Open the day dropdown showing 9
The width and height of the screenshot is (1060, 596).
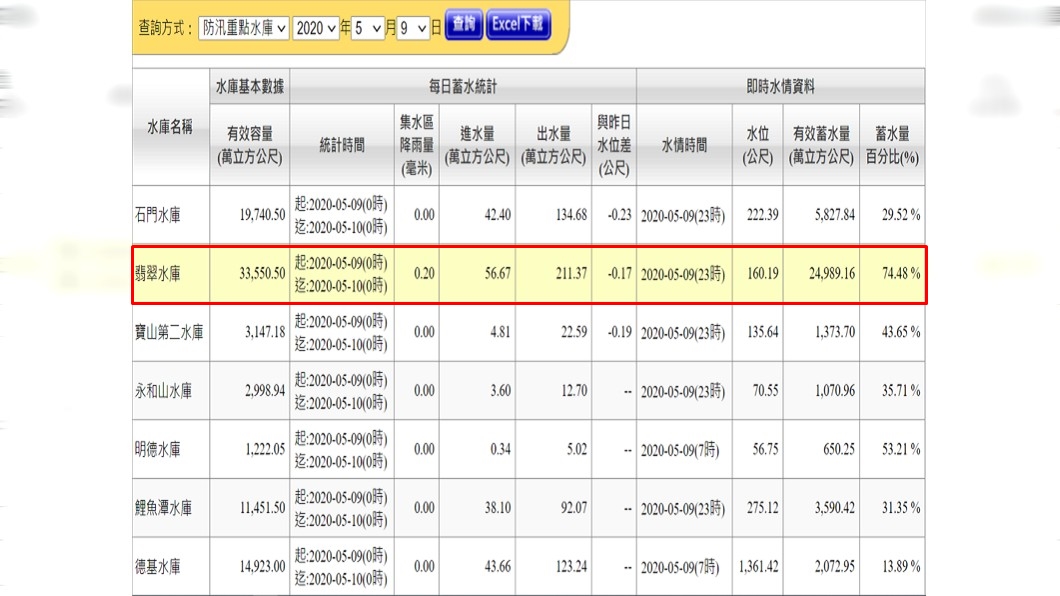(413, 28)
